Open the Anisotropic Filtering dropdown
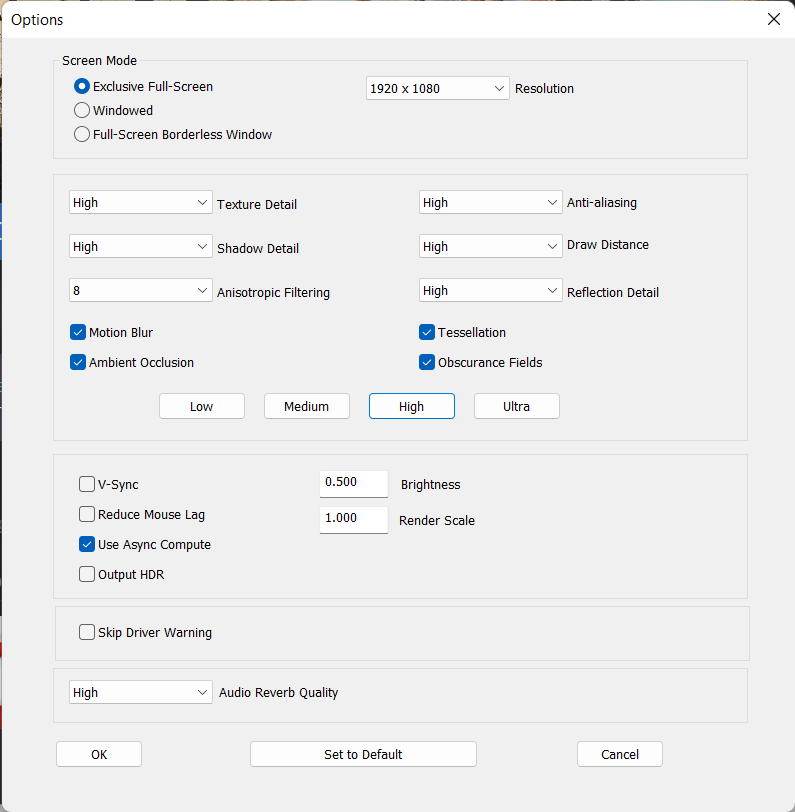 [140, 290]
